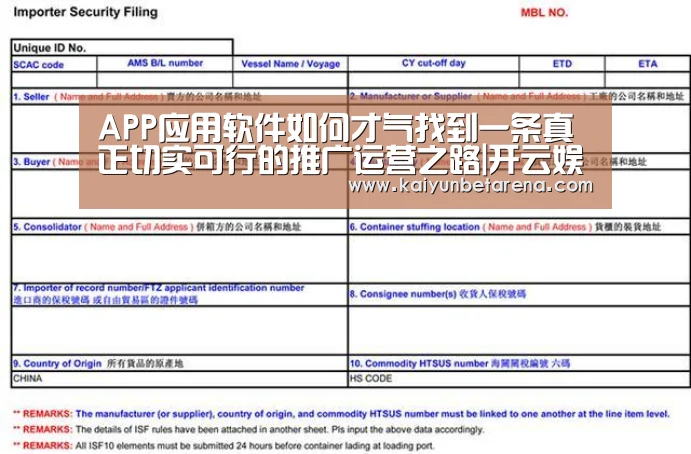
Task: Click the blank cell under ETD
Action: point(562,80)
